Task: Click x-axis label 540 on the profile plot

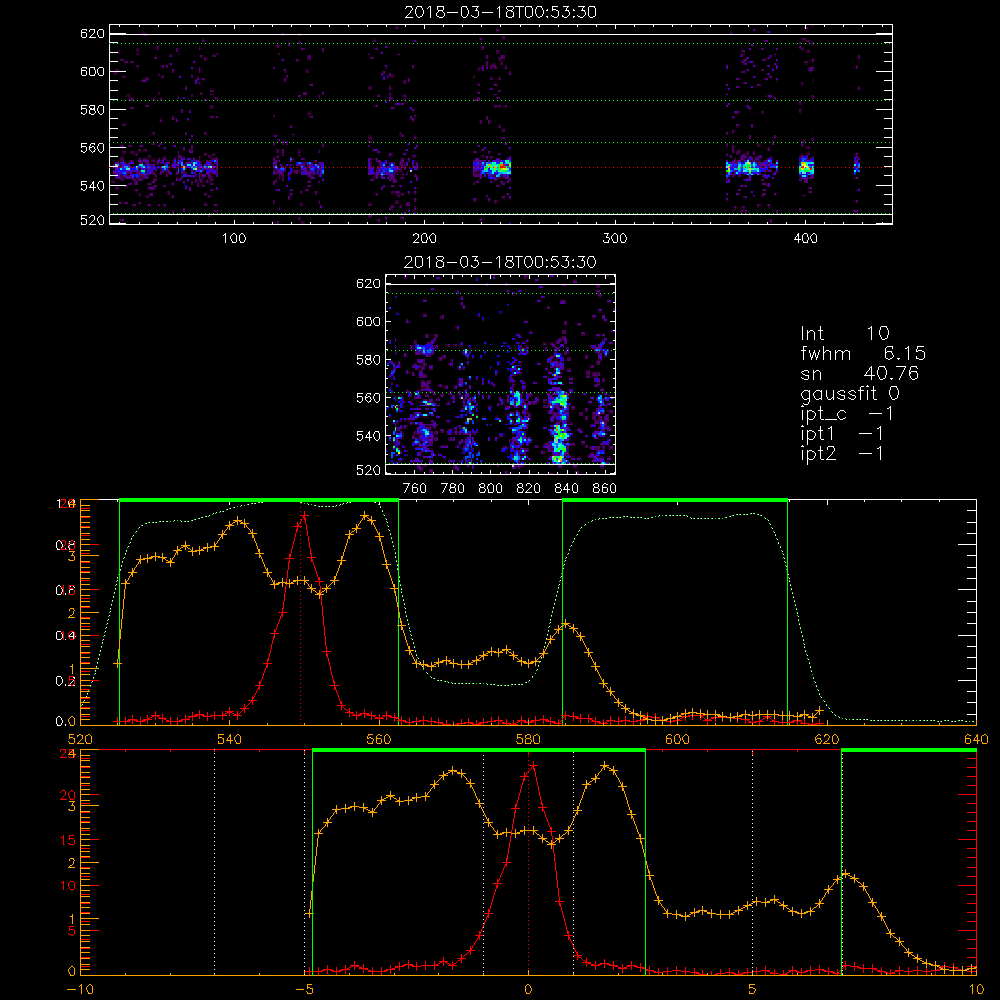Action: pyautogui.click(x=230, y=739)
